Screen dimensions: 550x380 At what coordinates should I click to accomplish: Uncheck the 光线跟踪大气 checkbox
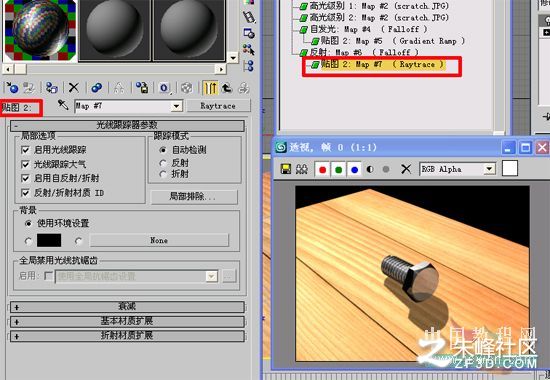[25, 164]
